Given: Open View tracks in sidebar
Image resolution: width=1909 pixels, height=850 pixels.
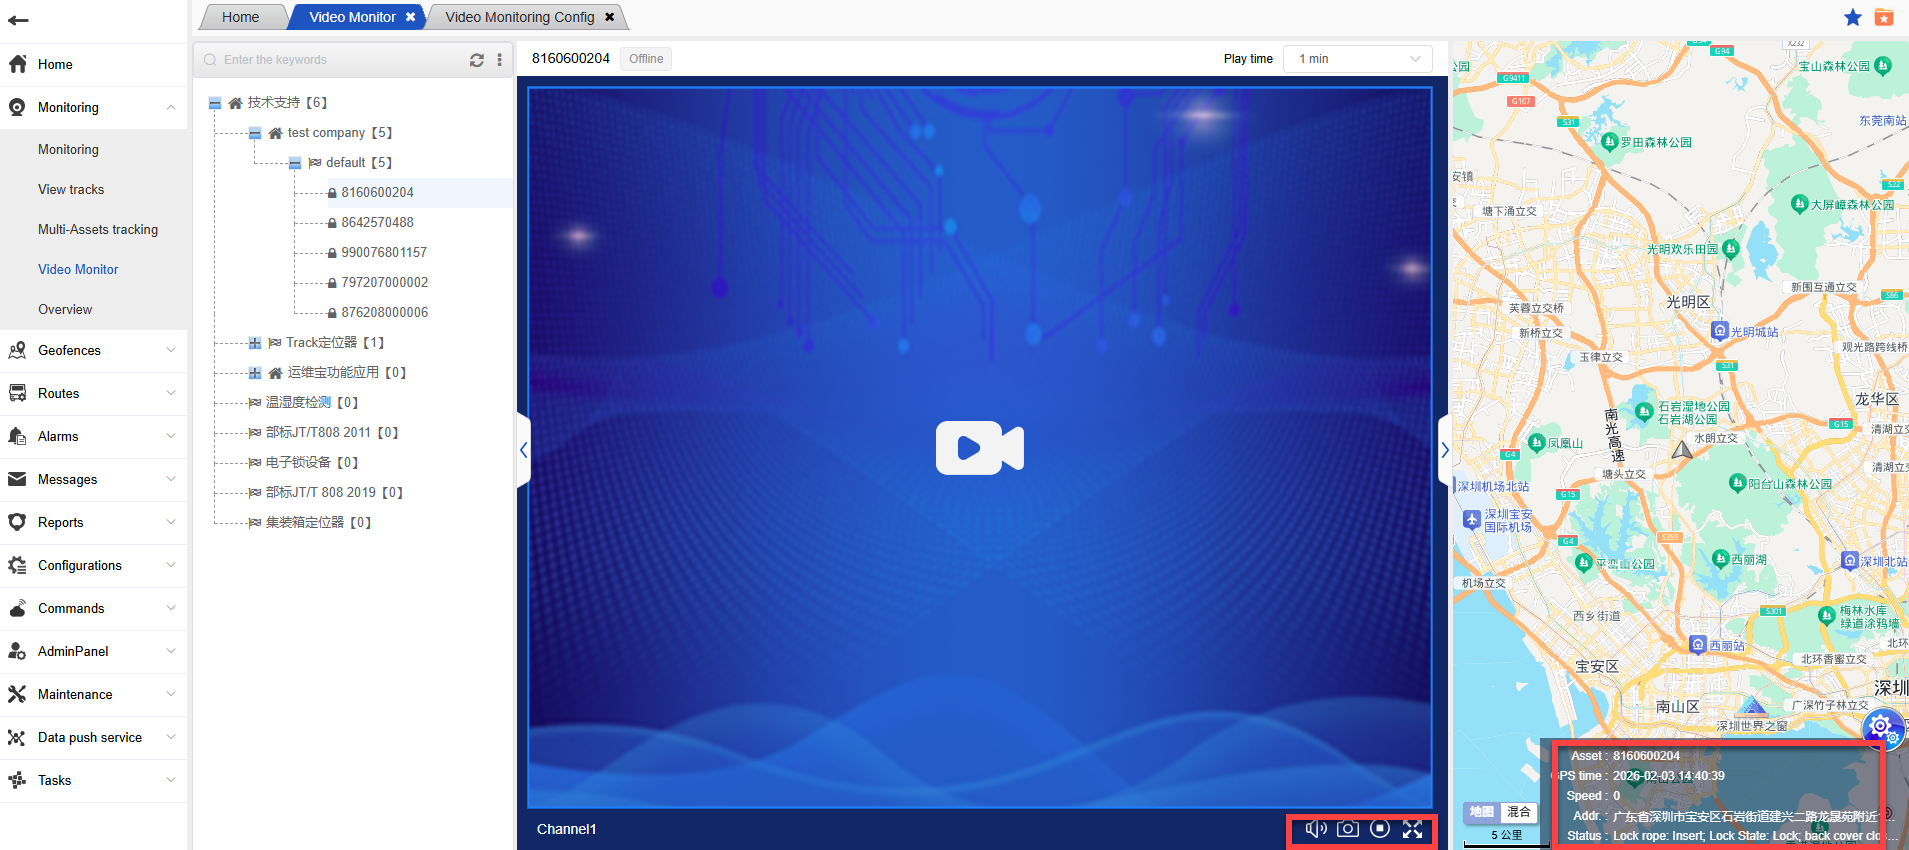Looking at the screenshot, I should tap(71, 189).
